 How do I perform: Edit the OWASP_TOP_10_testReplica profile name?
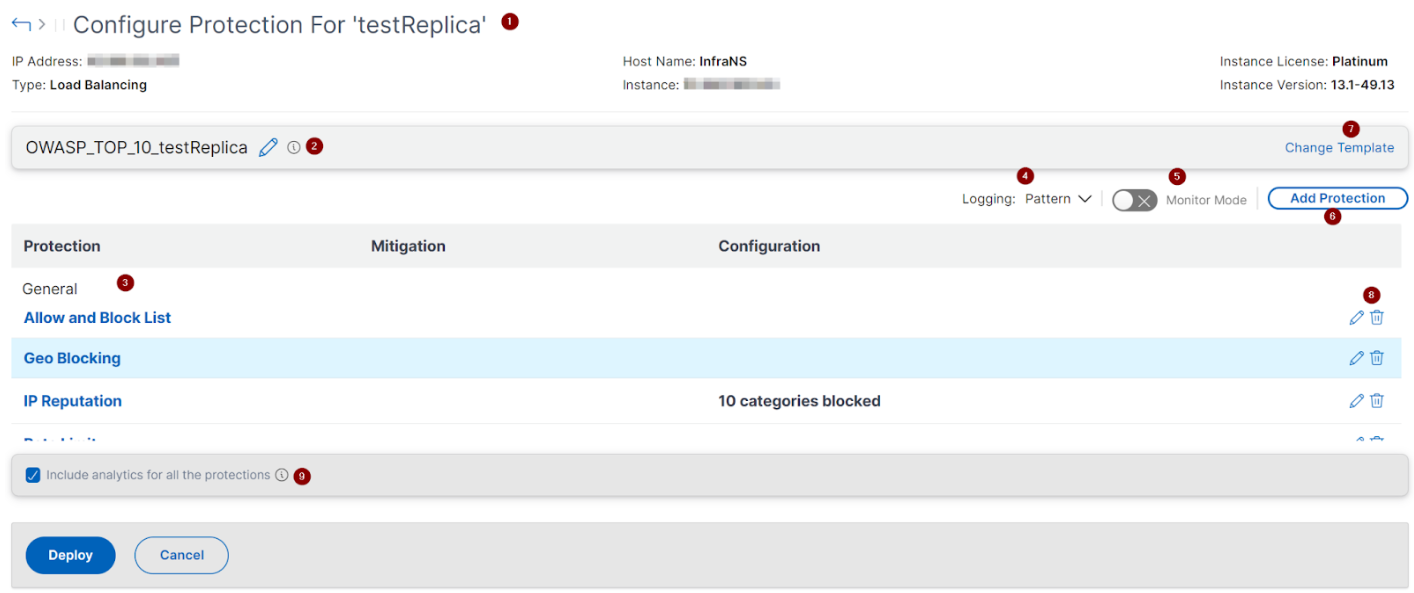point(268,147)
